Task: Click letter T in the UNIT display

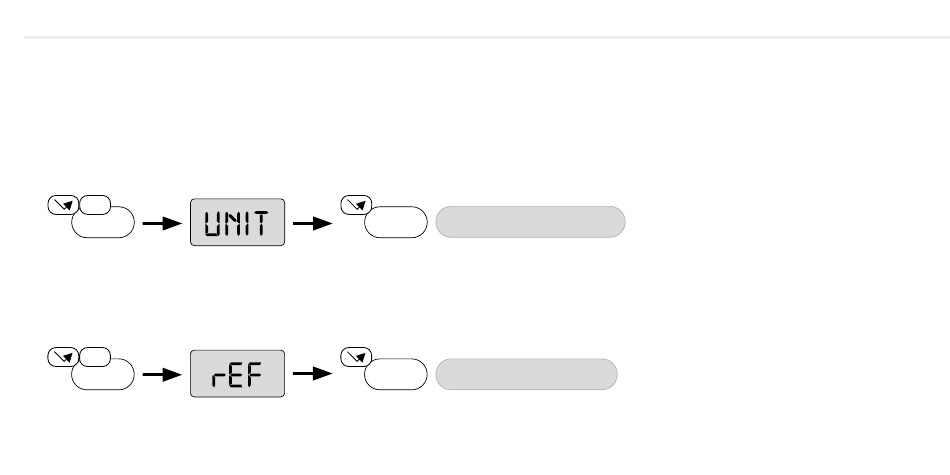Action: click(x=261, y=223)
